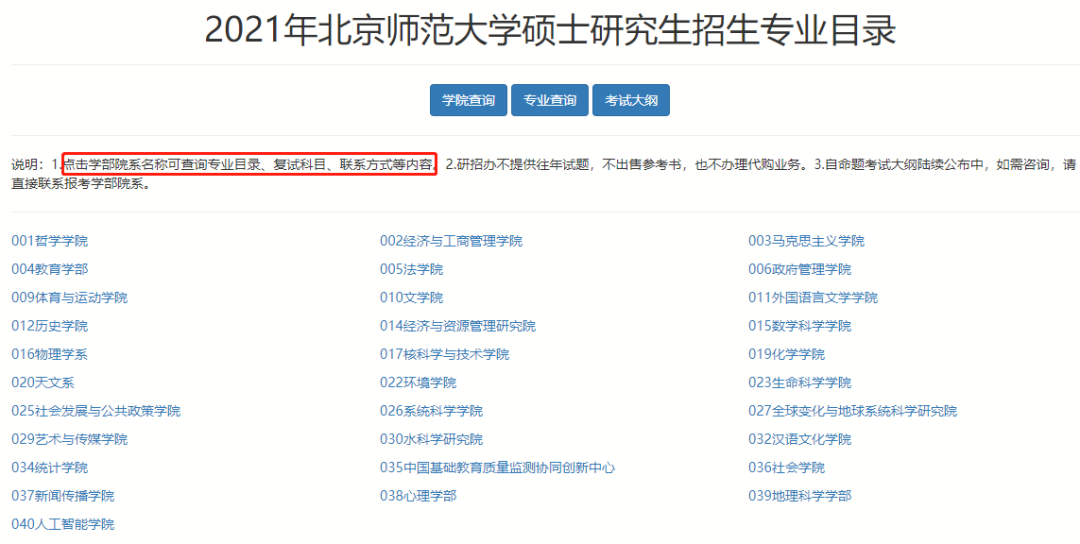Click the 038心理学部 link
Image resolution: width=1080 pixels, height=544 pixels.
[418, 496]
